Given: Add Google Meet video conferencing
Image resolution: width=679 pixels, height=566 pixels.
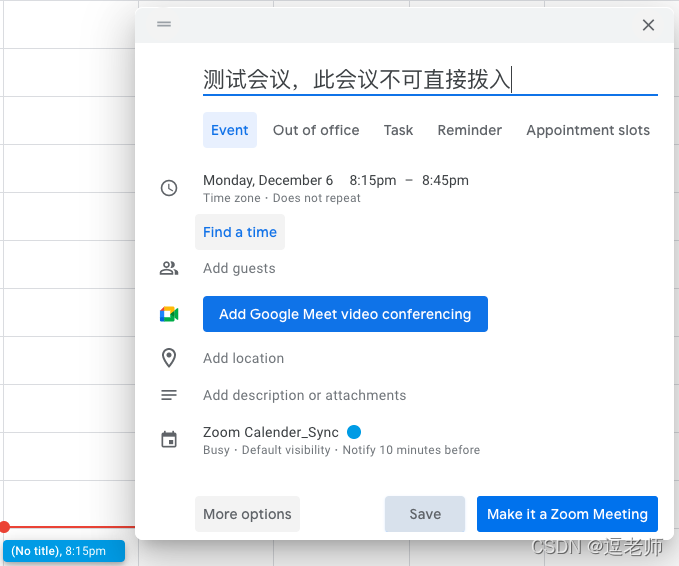Looking at the screenshot, I should click(345, 314).
